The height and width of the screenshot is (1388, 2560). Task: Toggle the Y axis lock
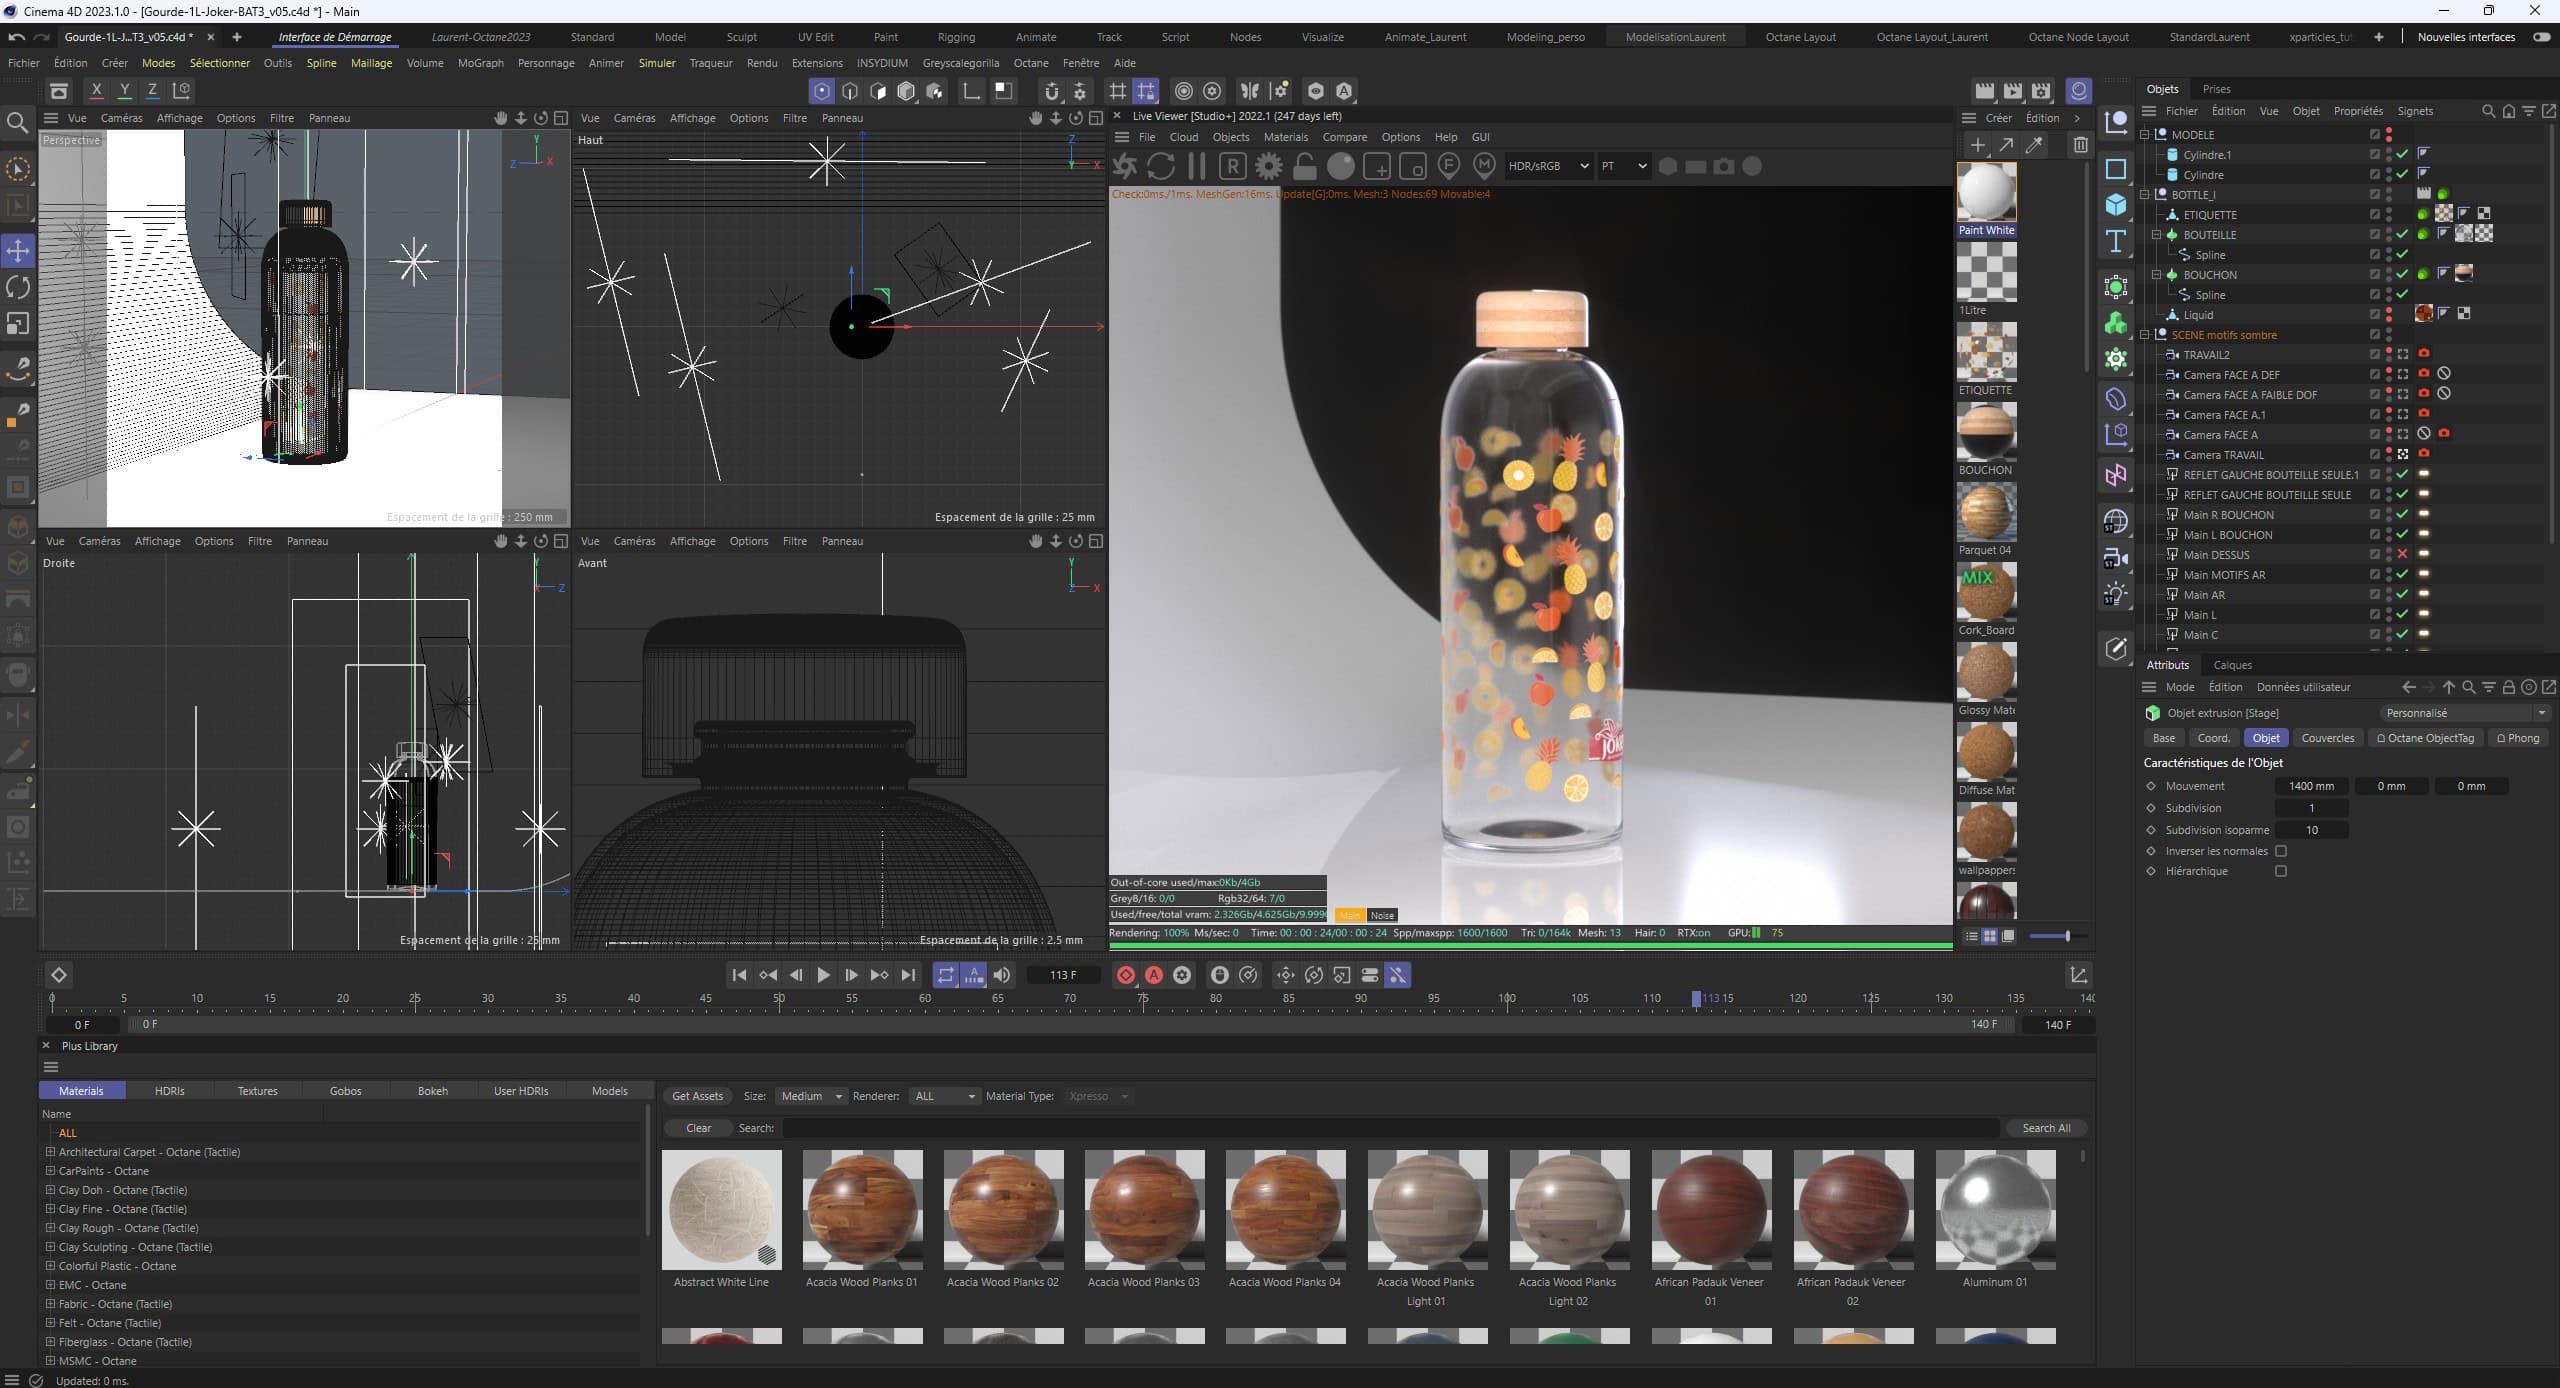click(x=124, y=90)
